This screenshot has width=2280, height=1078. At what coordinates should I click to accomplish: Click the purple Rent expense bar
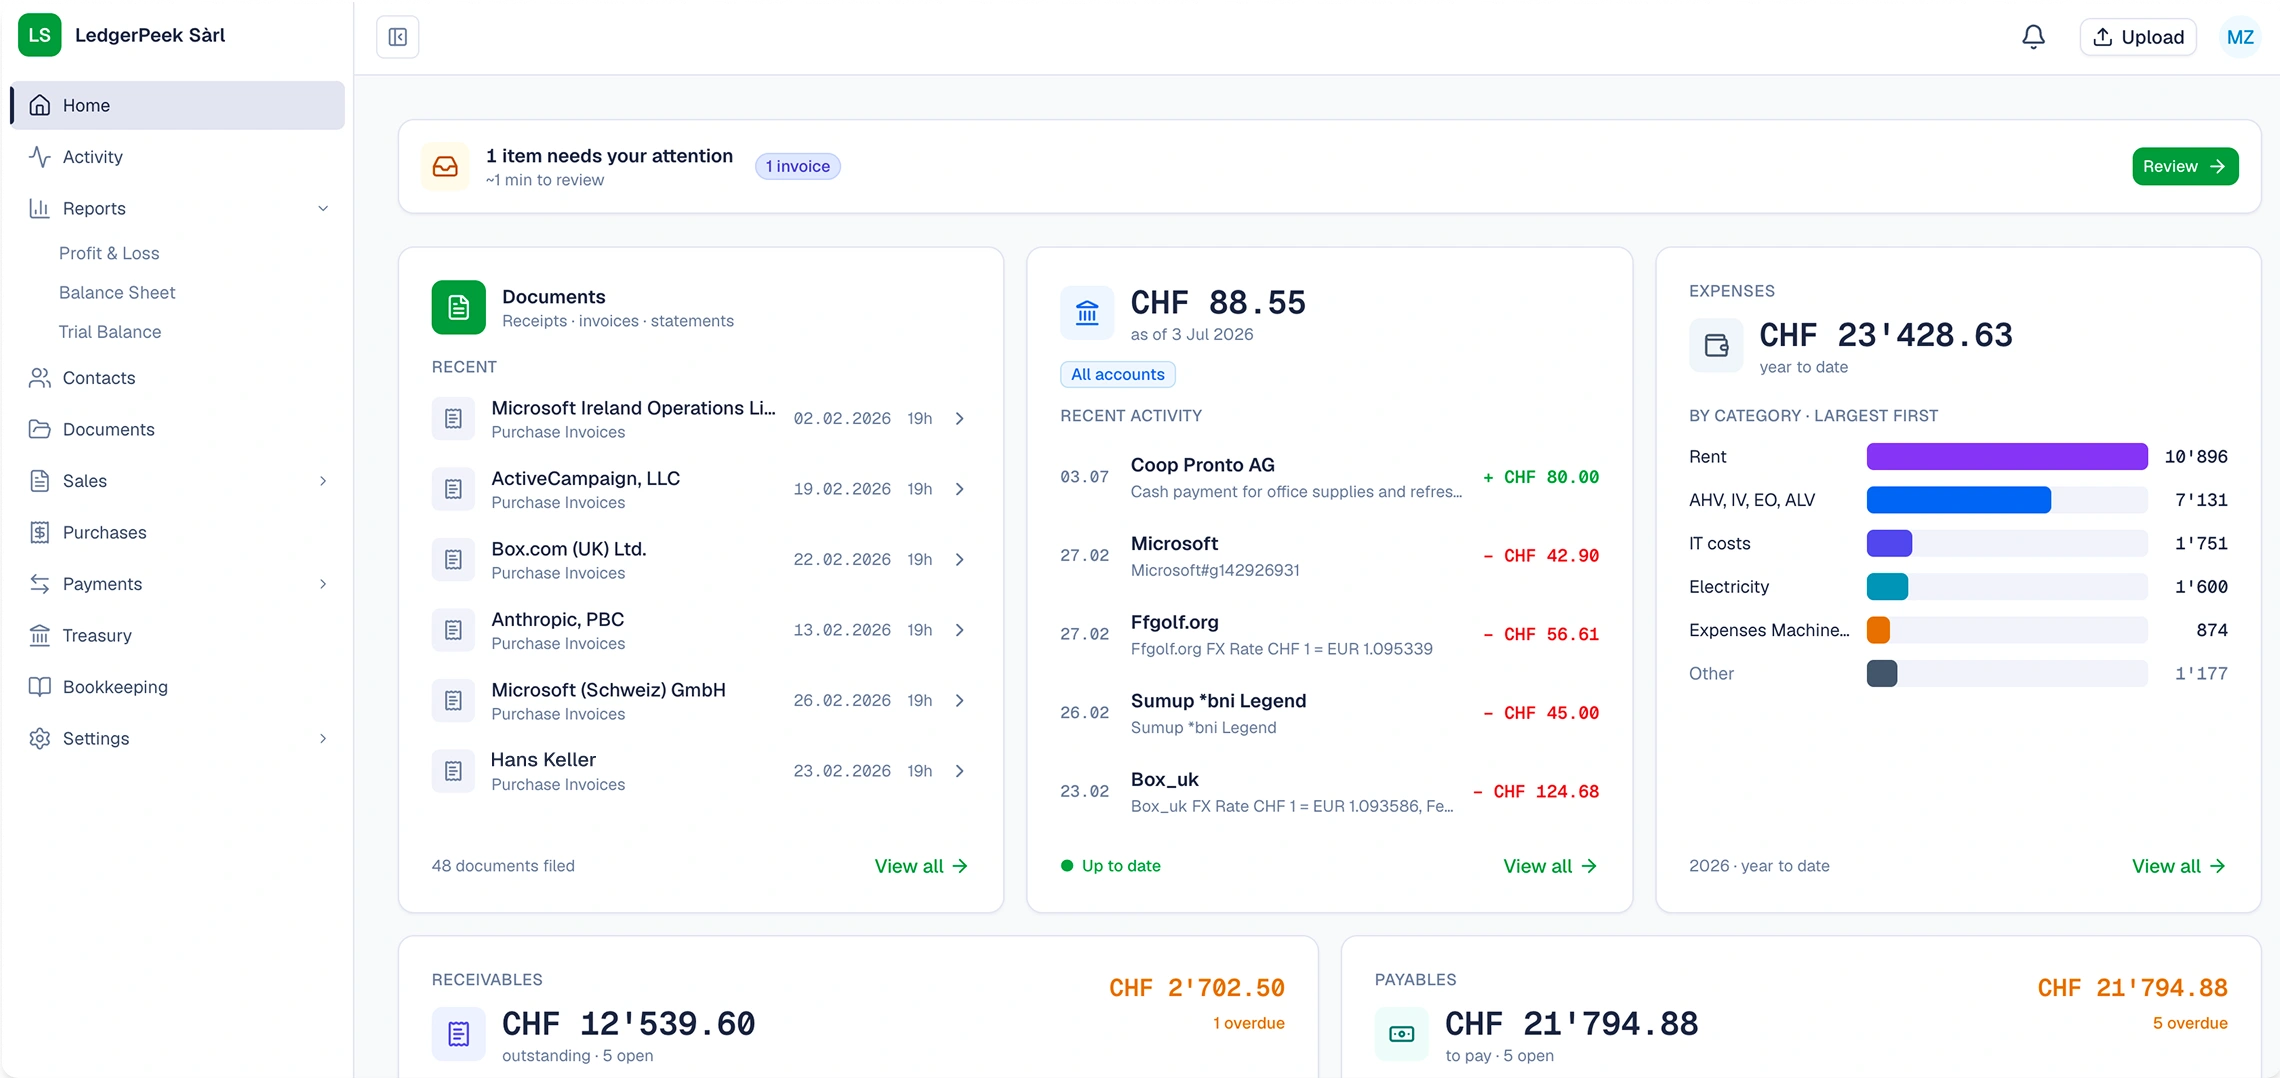coord(2007,457)
